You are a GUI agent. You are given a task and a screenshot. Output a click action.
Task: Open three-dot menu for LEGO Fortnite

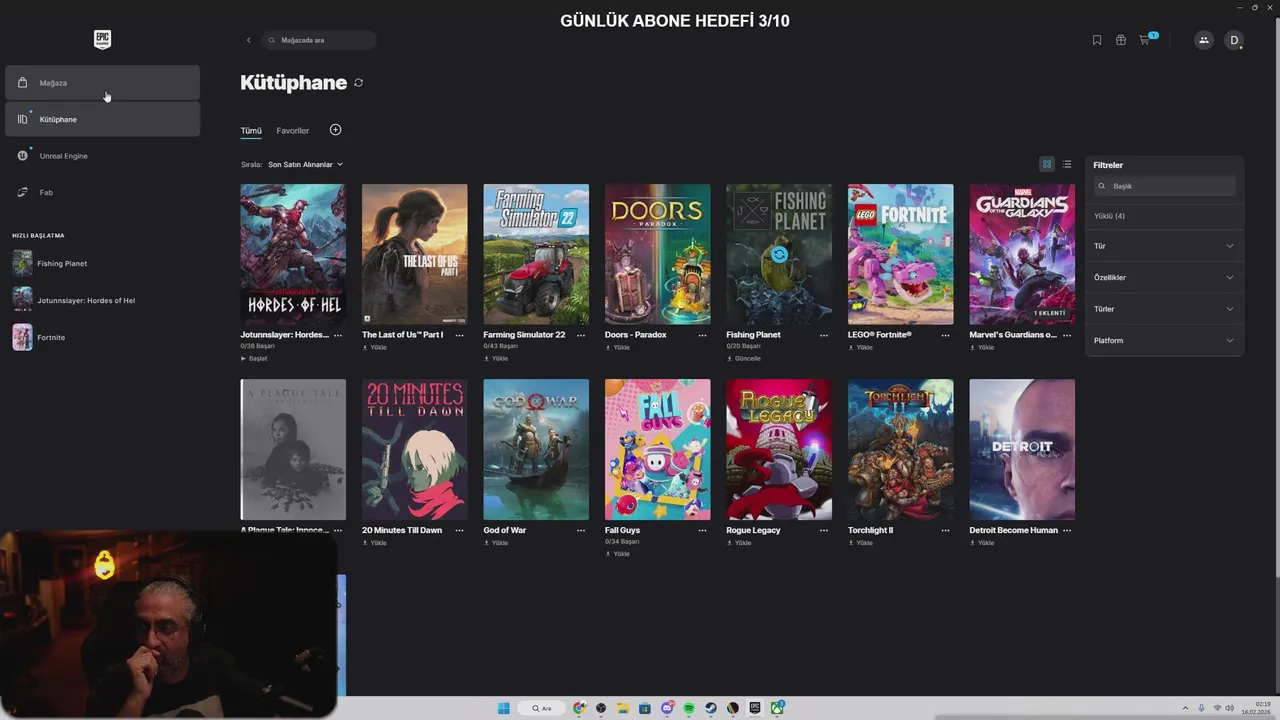tap(946, 335)
